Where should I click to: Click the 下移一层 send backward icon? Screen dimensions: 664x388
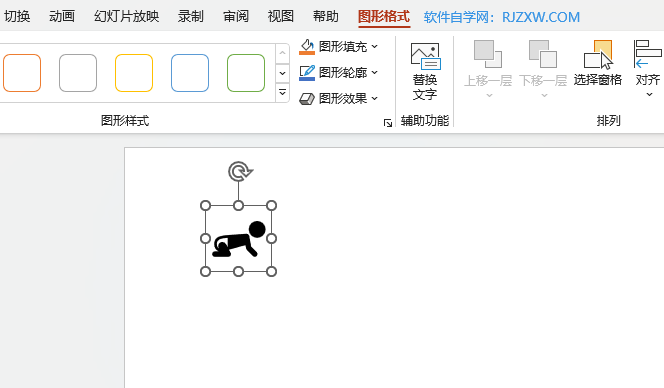pos(543,54)
